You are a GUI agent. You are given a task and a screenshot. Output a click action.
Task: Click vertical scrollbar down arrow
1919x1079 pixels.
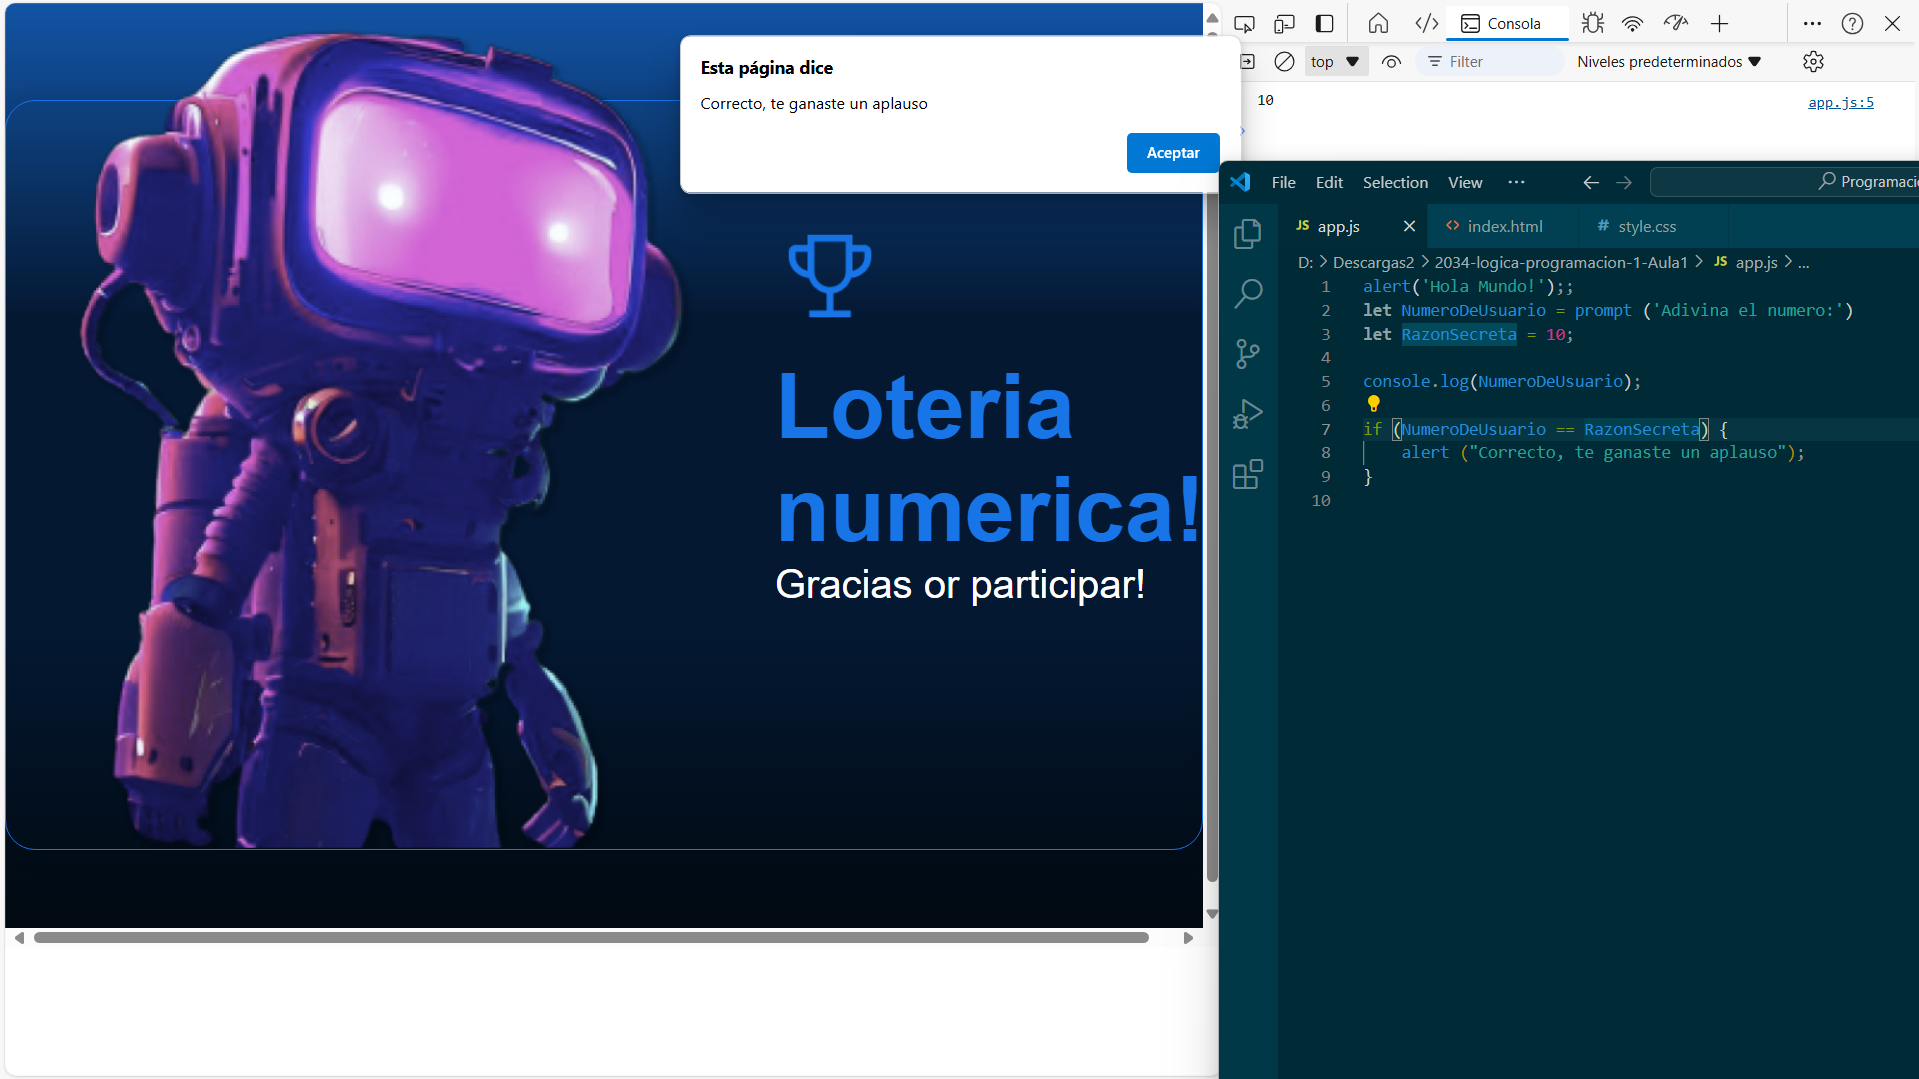1212,913
